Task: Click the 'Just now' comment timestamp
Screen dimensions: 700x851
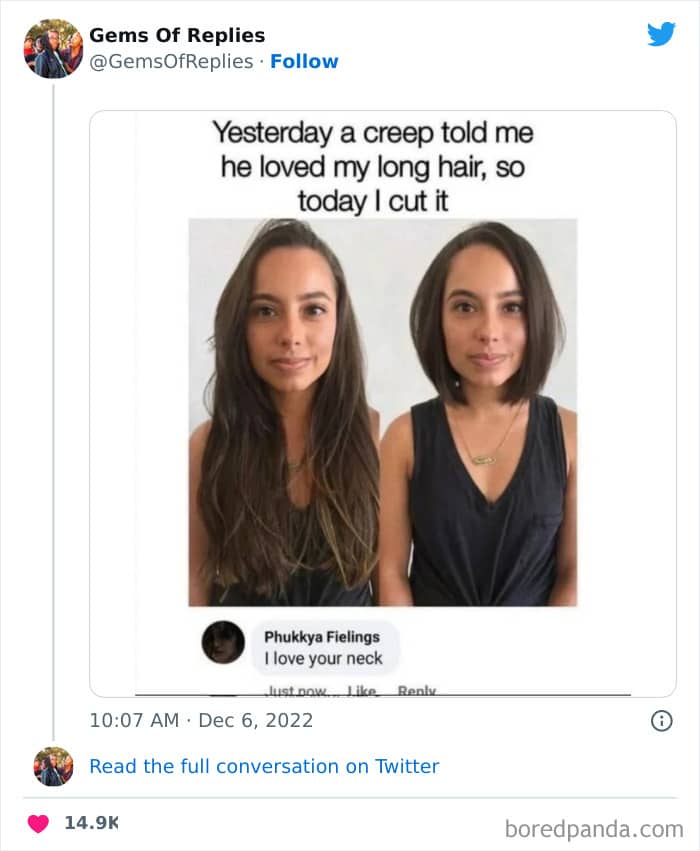Action: click(x=291, y=690)
